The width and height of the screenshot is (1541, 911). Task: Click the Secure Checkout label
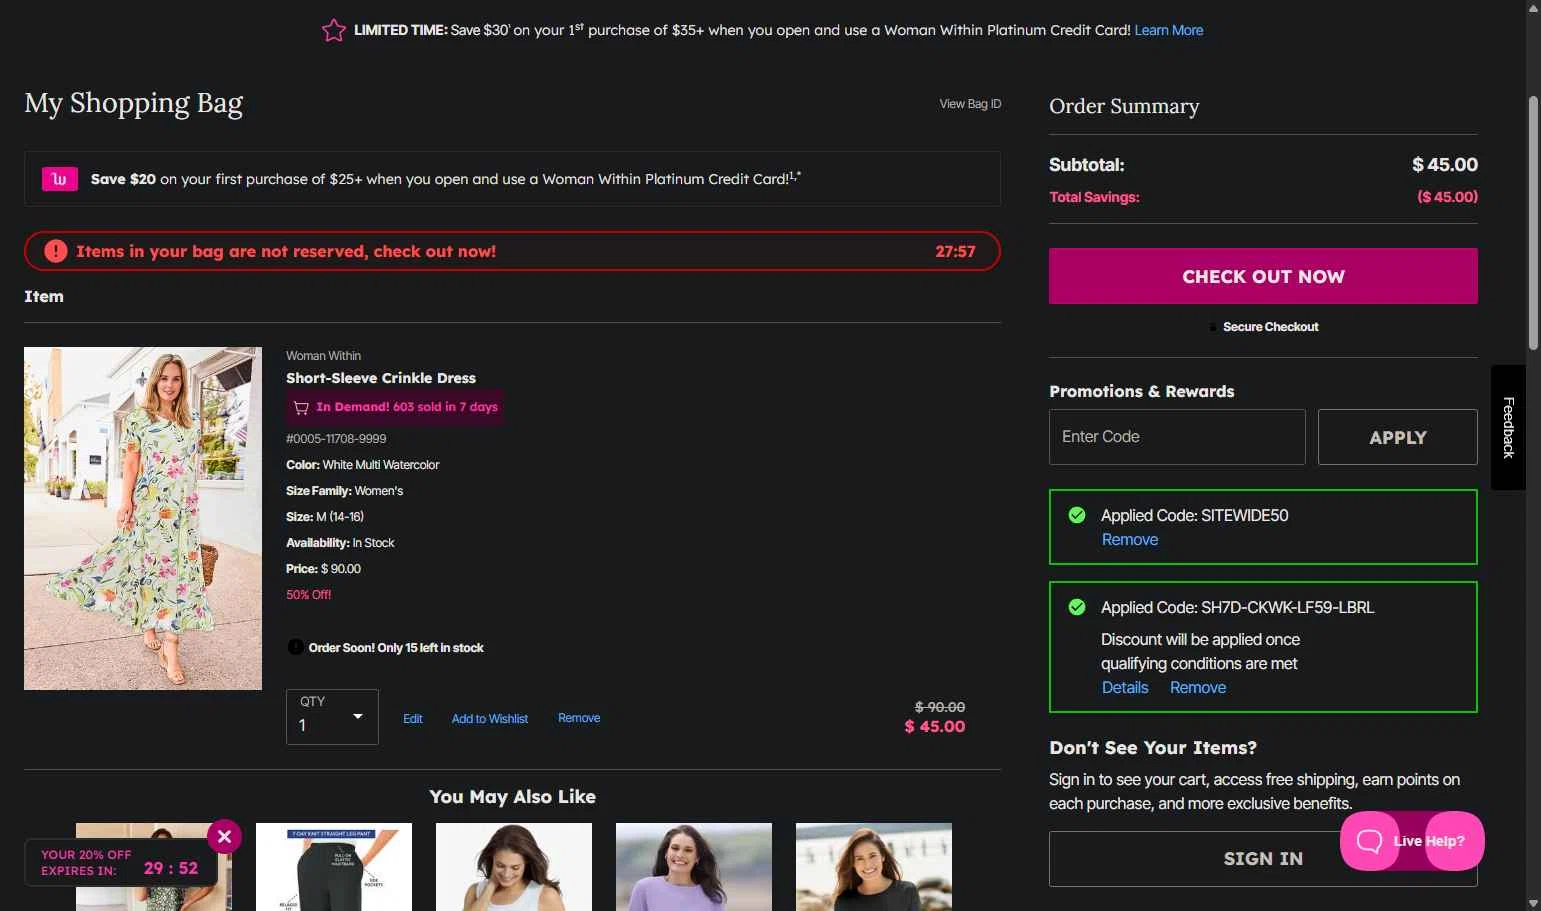coord(1271,327)
